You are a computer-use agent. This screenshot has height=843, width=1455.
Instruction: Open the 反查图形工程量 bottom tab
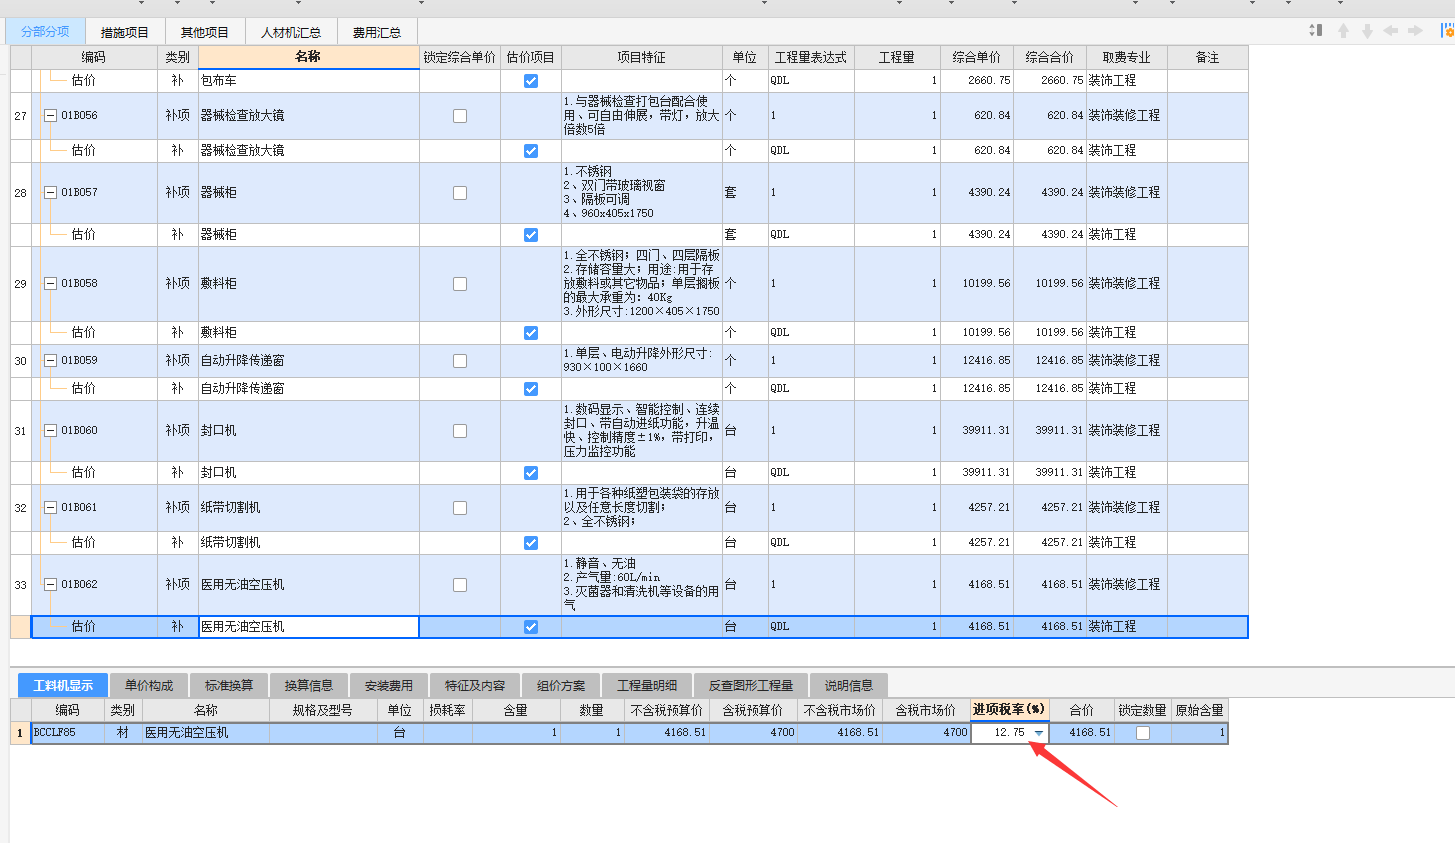[751, 685]
